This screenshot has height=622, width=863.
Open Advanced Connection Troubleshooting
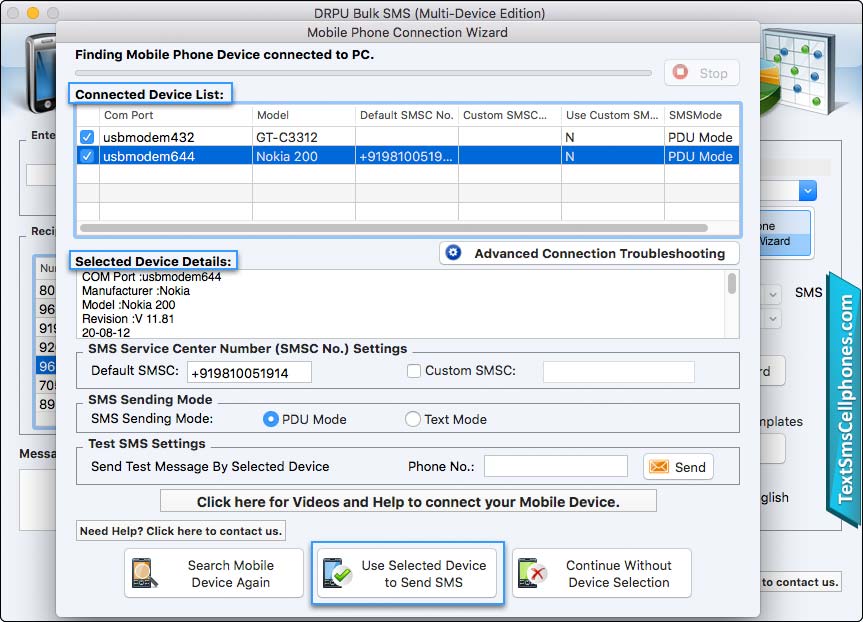pos(589,253)
